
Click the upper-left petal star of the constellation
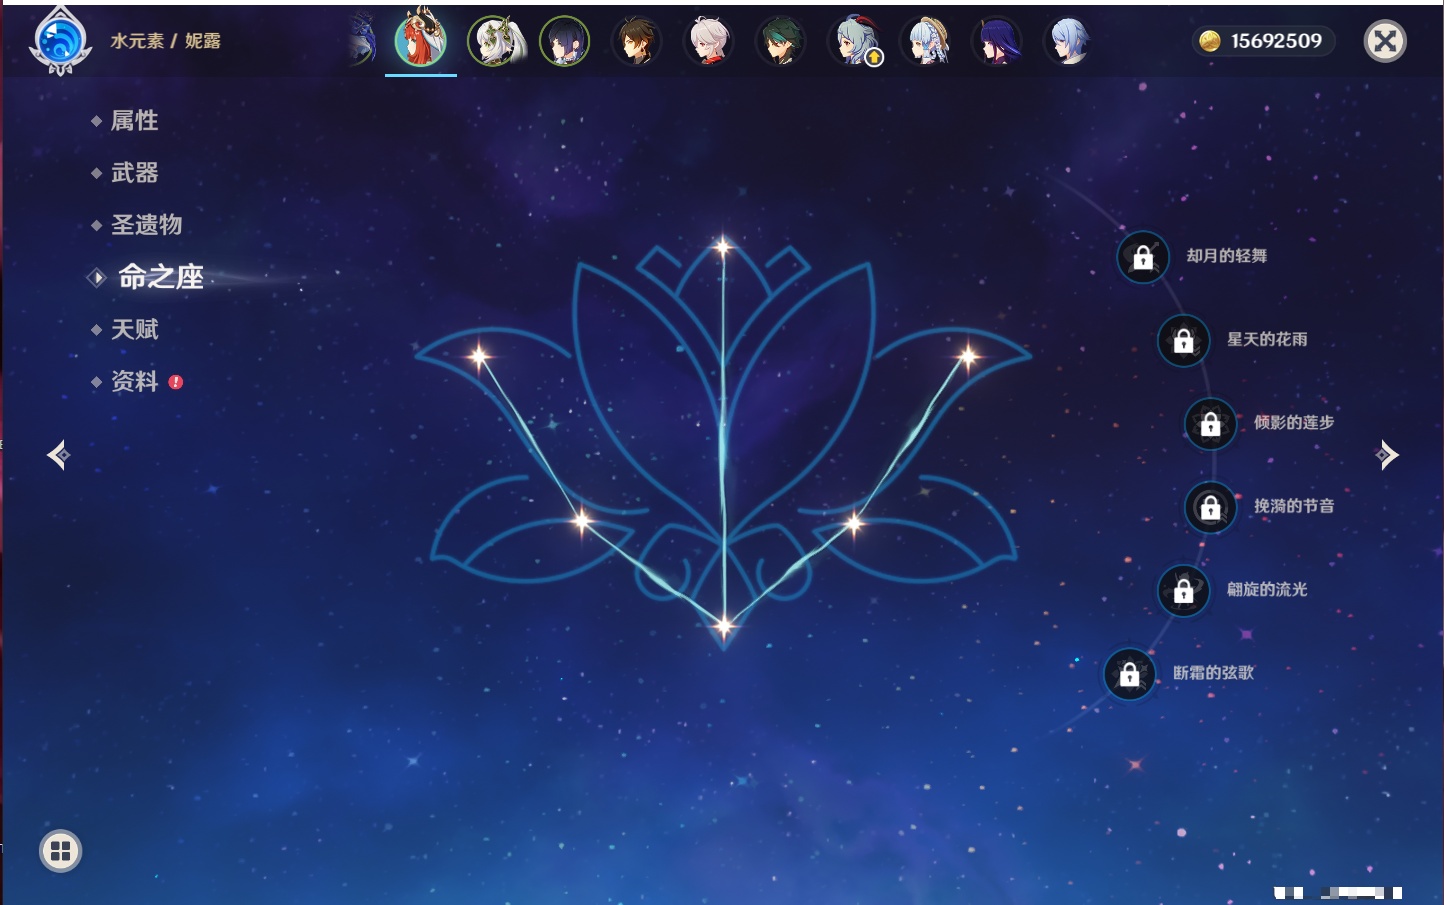pos(480,355)
